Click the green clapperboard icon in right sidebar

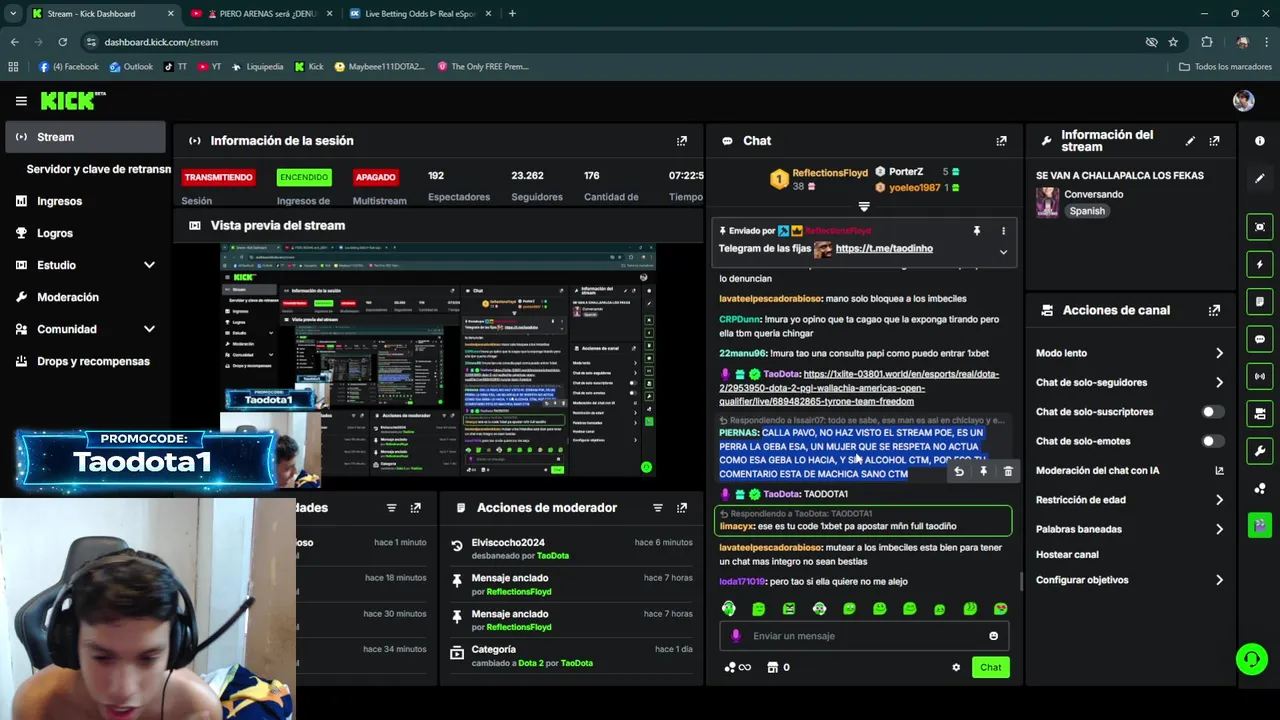point(1259,525)
